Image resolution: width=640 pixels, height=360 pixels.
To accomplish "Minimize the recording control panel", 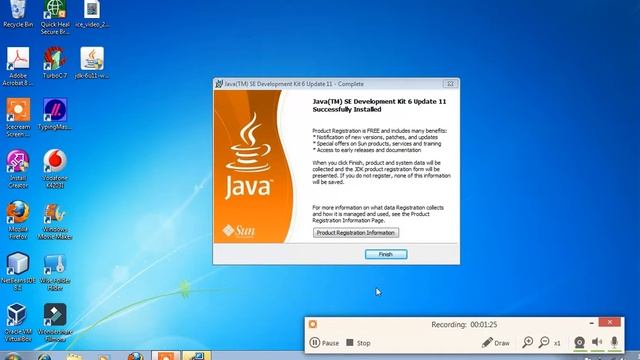I will click(x=591, y=323).
